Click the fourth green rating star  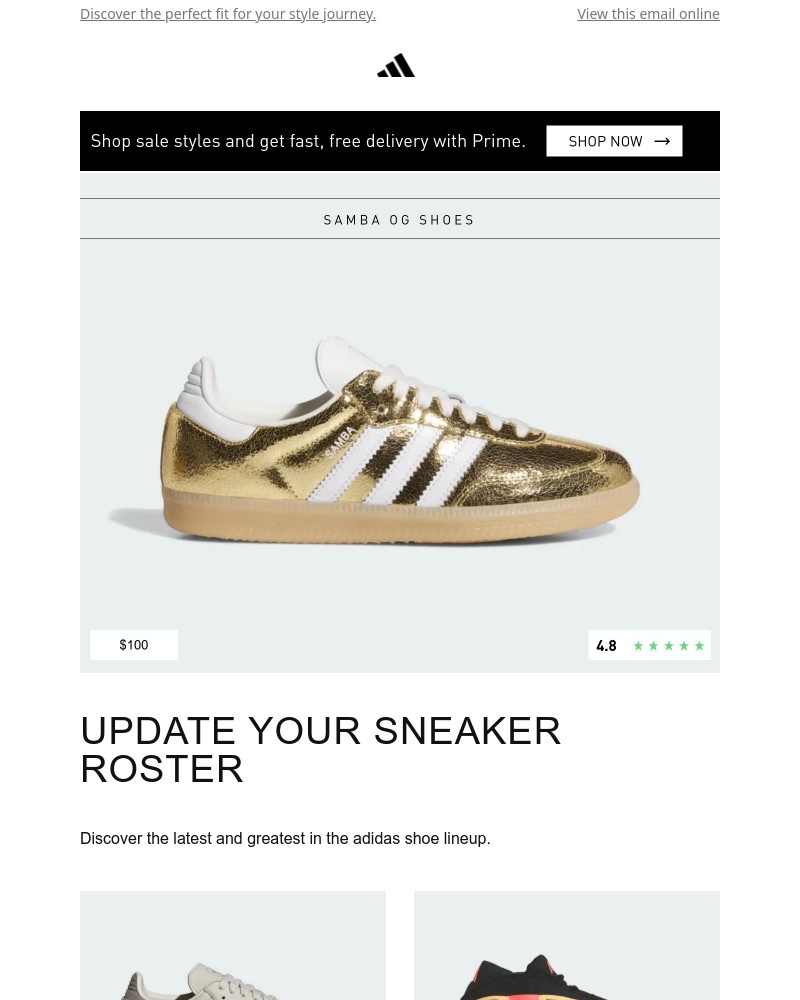tap(685, 646)
